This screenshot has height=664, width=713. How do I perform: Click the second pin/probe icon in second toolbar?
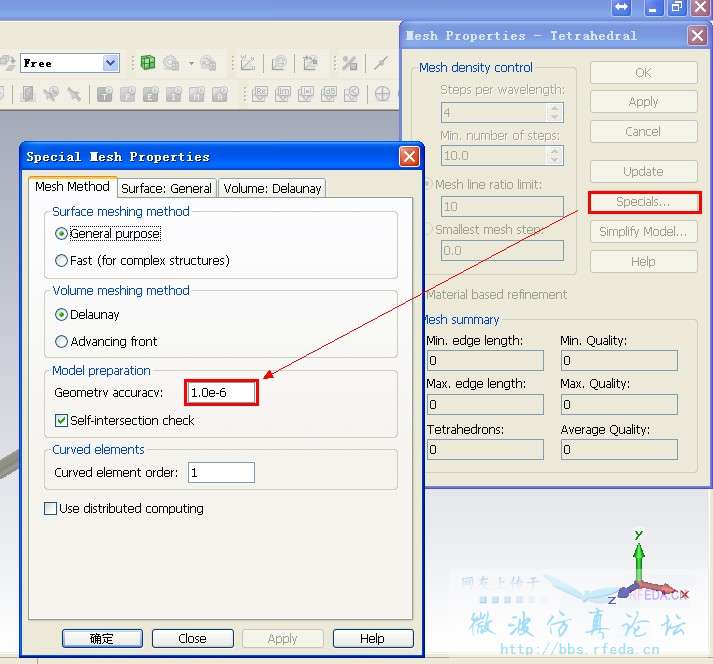[x=74, y=94]
